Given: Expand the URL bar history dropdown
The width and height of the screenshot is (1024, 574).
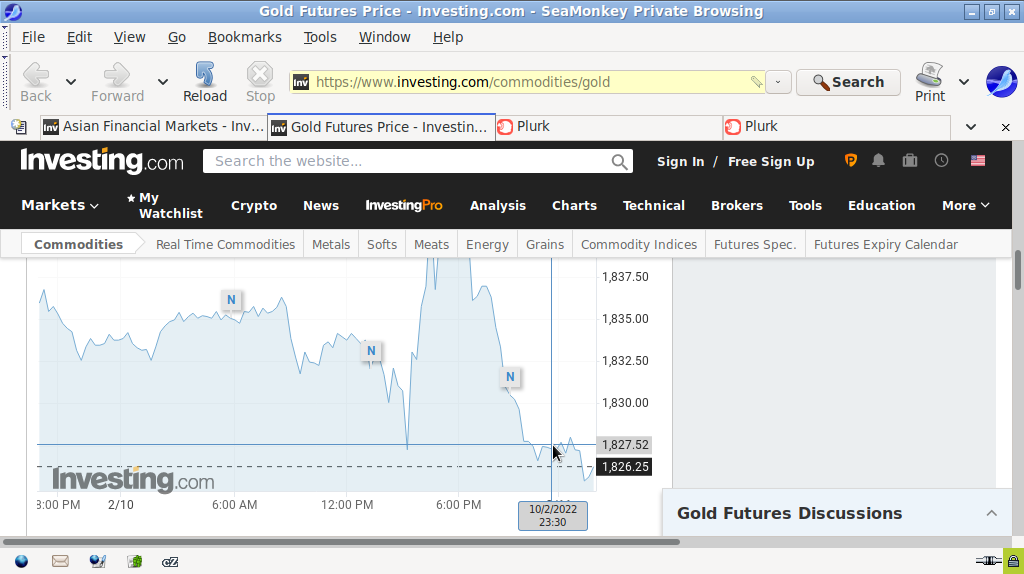Looking at the screenshot, I should (x=778, y=82).
